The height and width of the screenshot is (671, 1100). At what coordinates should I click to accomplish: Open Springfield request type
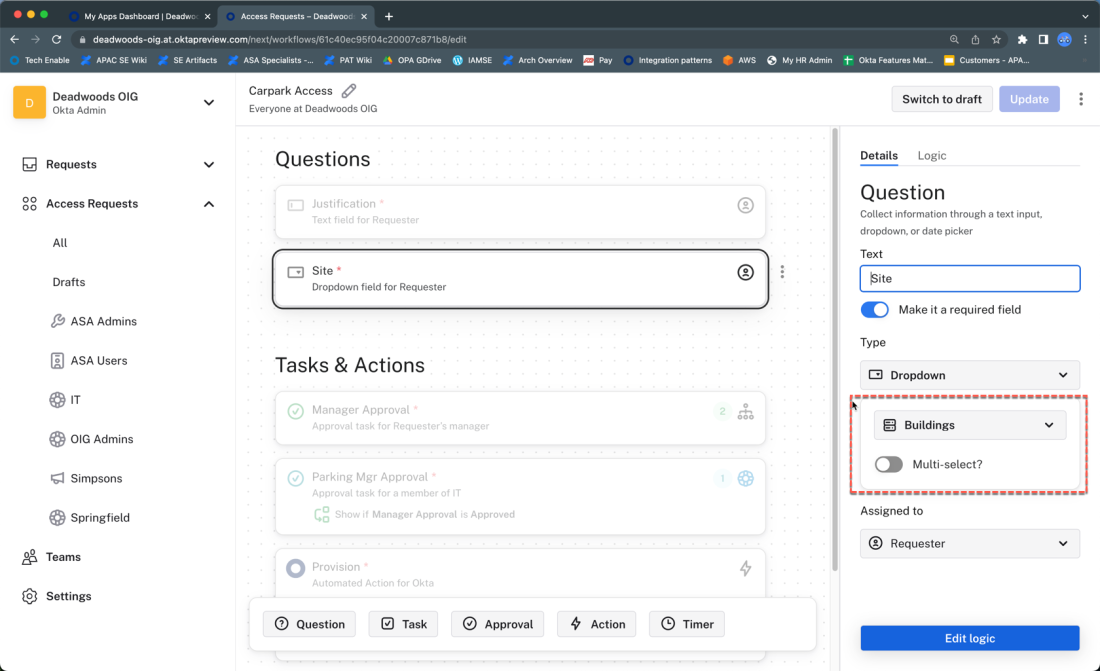[100, 517]
